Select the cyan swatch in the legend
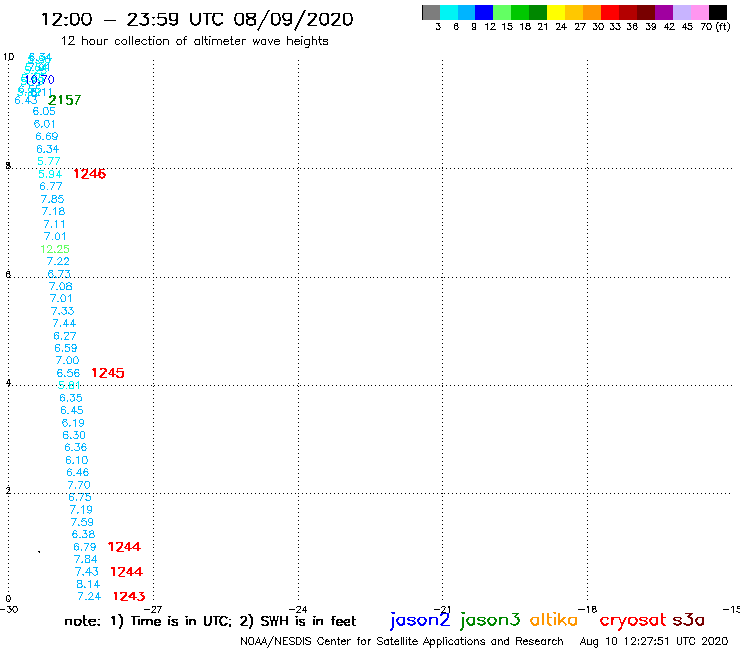The width and height of the screenshot is (740, 650). pyautogui.click(x=449, y=12)
